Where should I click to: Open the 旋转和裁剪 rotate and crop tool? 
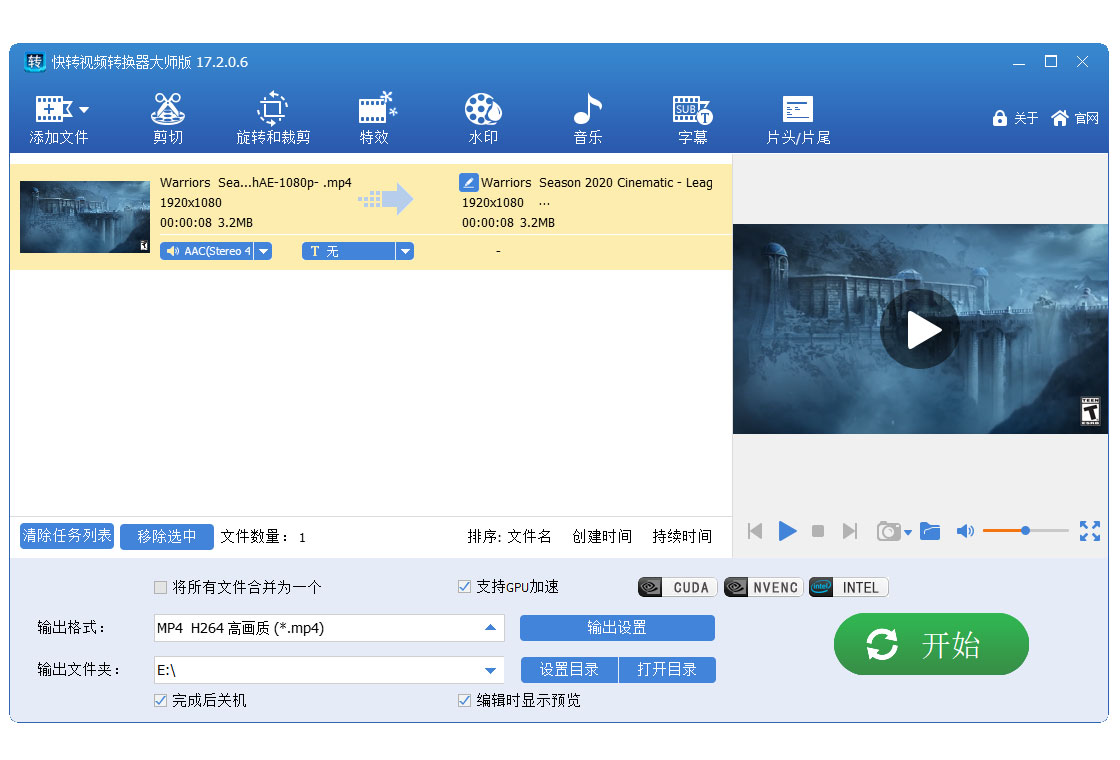click(273, 119)
